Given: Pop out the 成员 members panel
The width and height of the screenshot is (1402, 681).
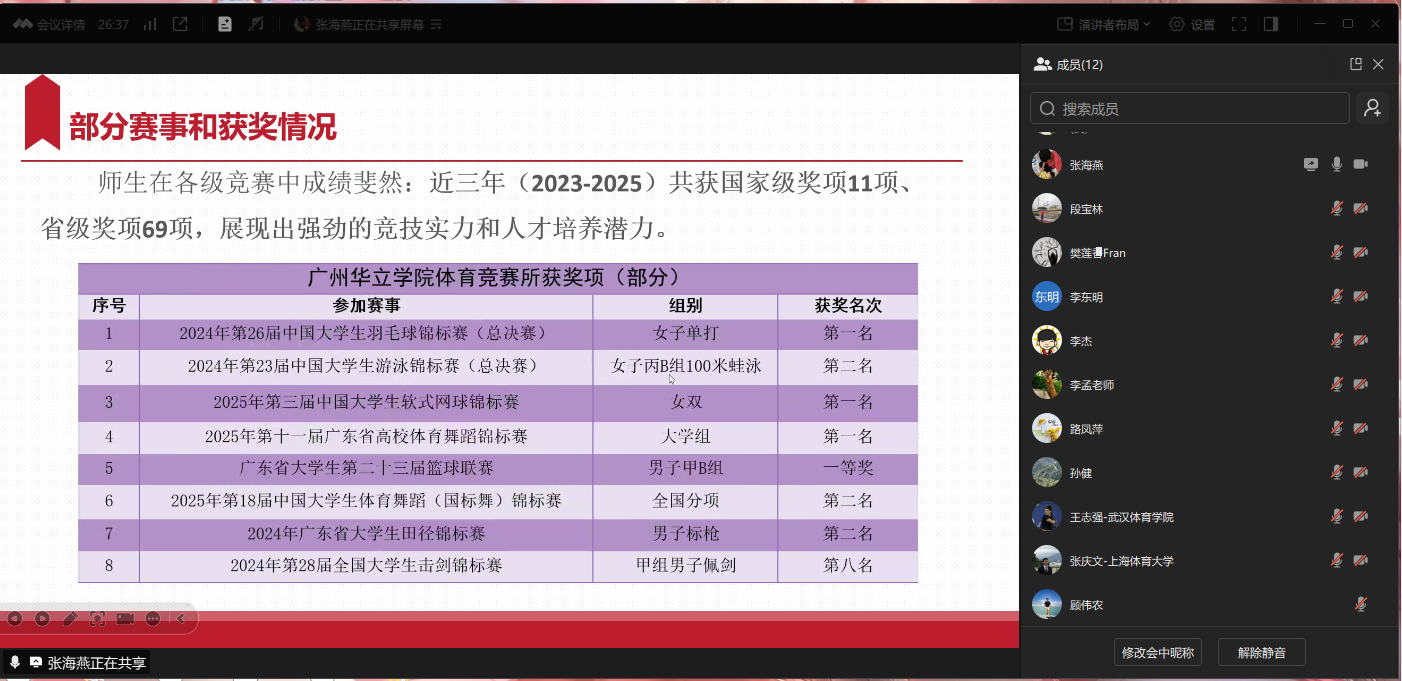Looking at the screenshot, I should (1356, 64).
